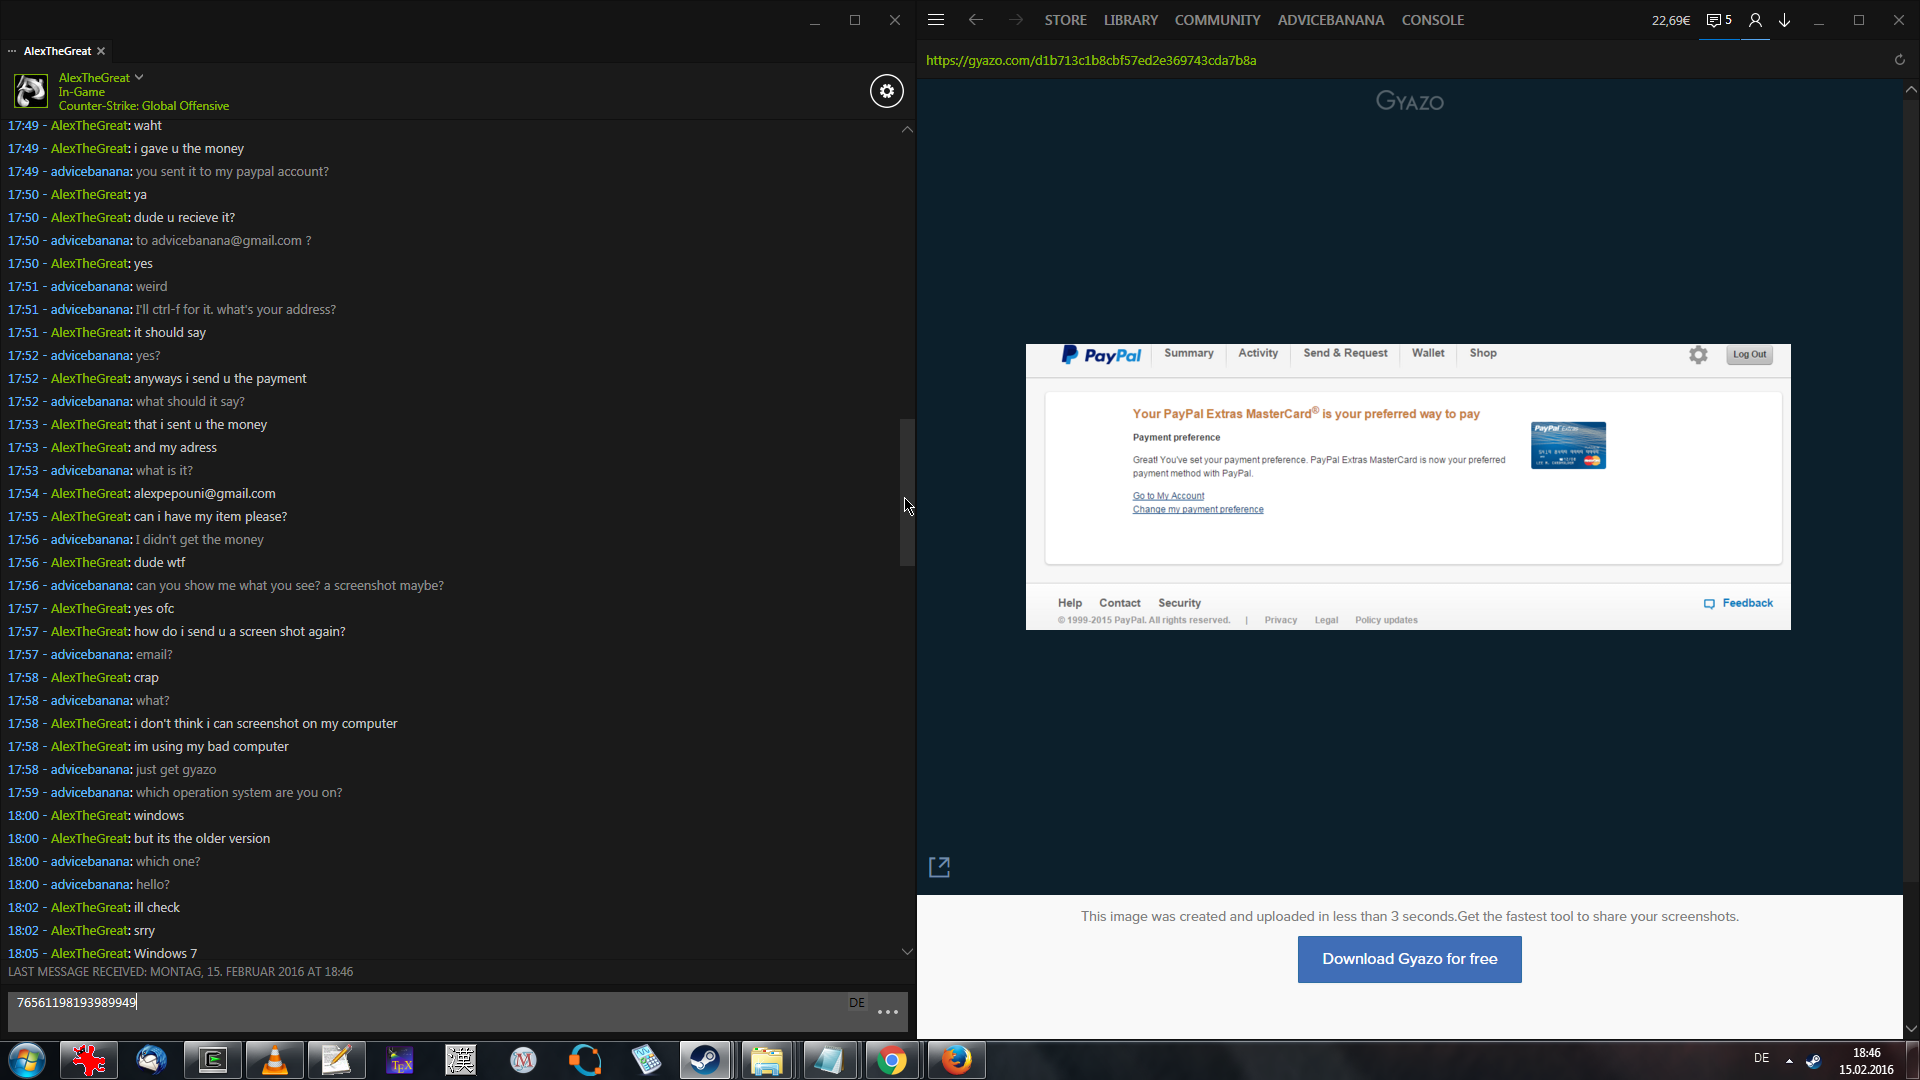Open the COMMUNITY menu
Image resolution: width=1920 pixels, height=1080 pixels.
pyautogui.click(x=1217, y=20)
